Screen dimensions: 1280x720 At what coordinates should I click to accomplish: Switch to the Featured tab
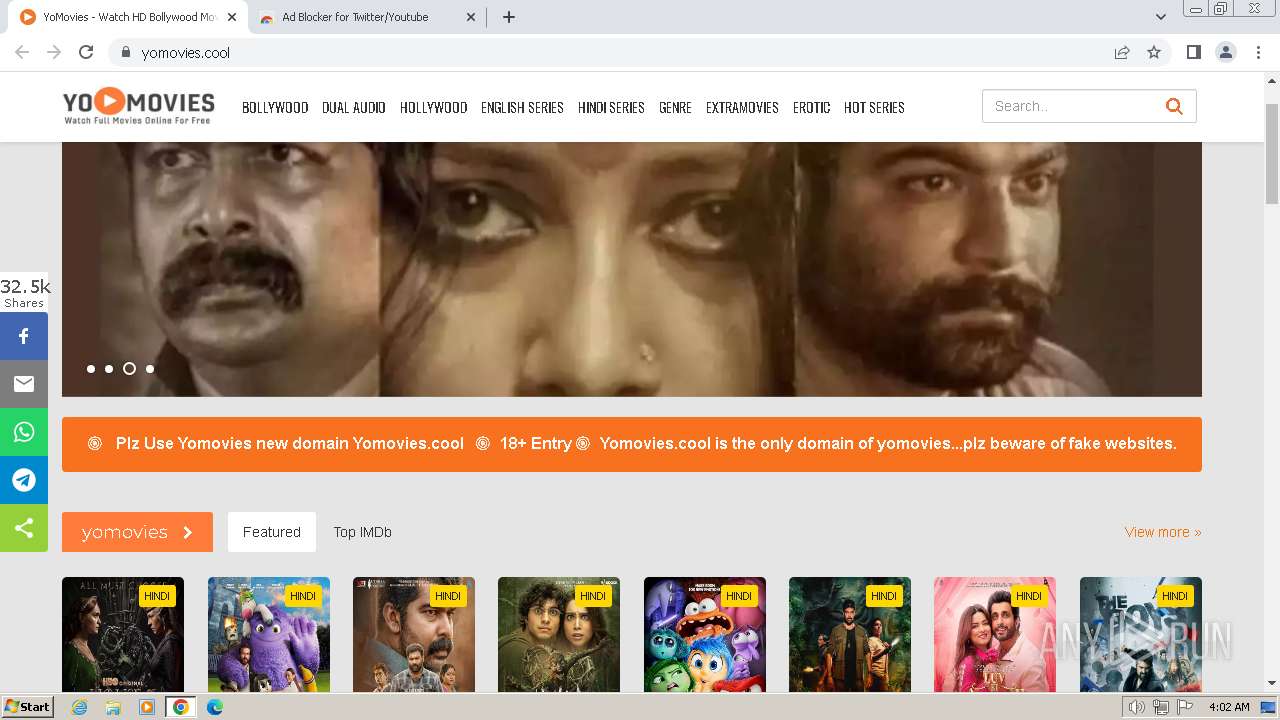coord(272,532)
